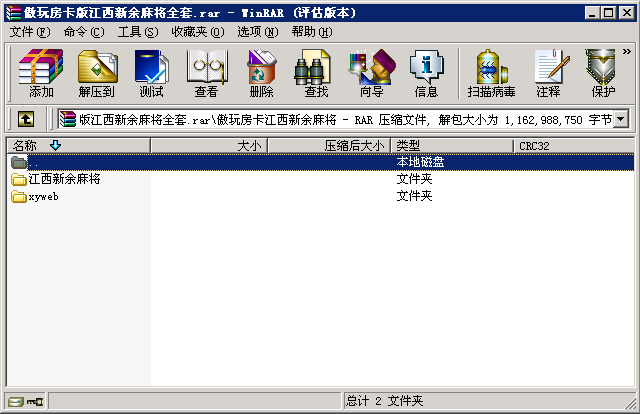640x414 pixels.
Task: Open the 工具(S) menu
Action: tap(138, 31)
